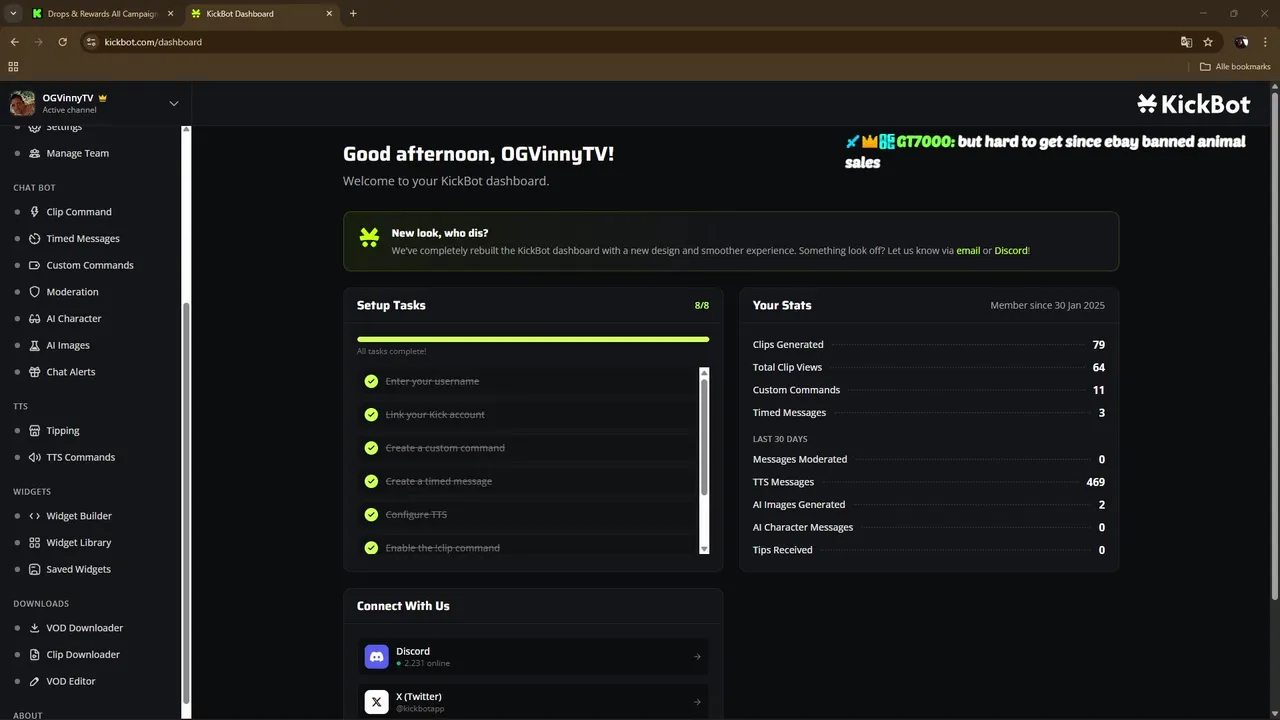Screen dimensions: 1280x720
Task: Switch to Drops & Rewards tab
Action: tap(102, 13)
